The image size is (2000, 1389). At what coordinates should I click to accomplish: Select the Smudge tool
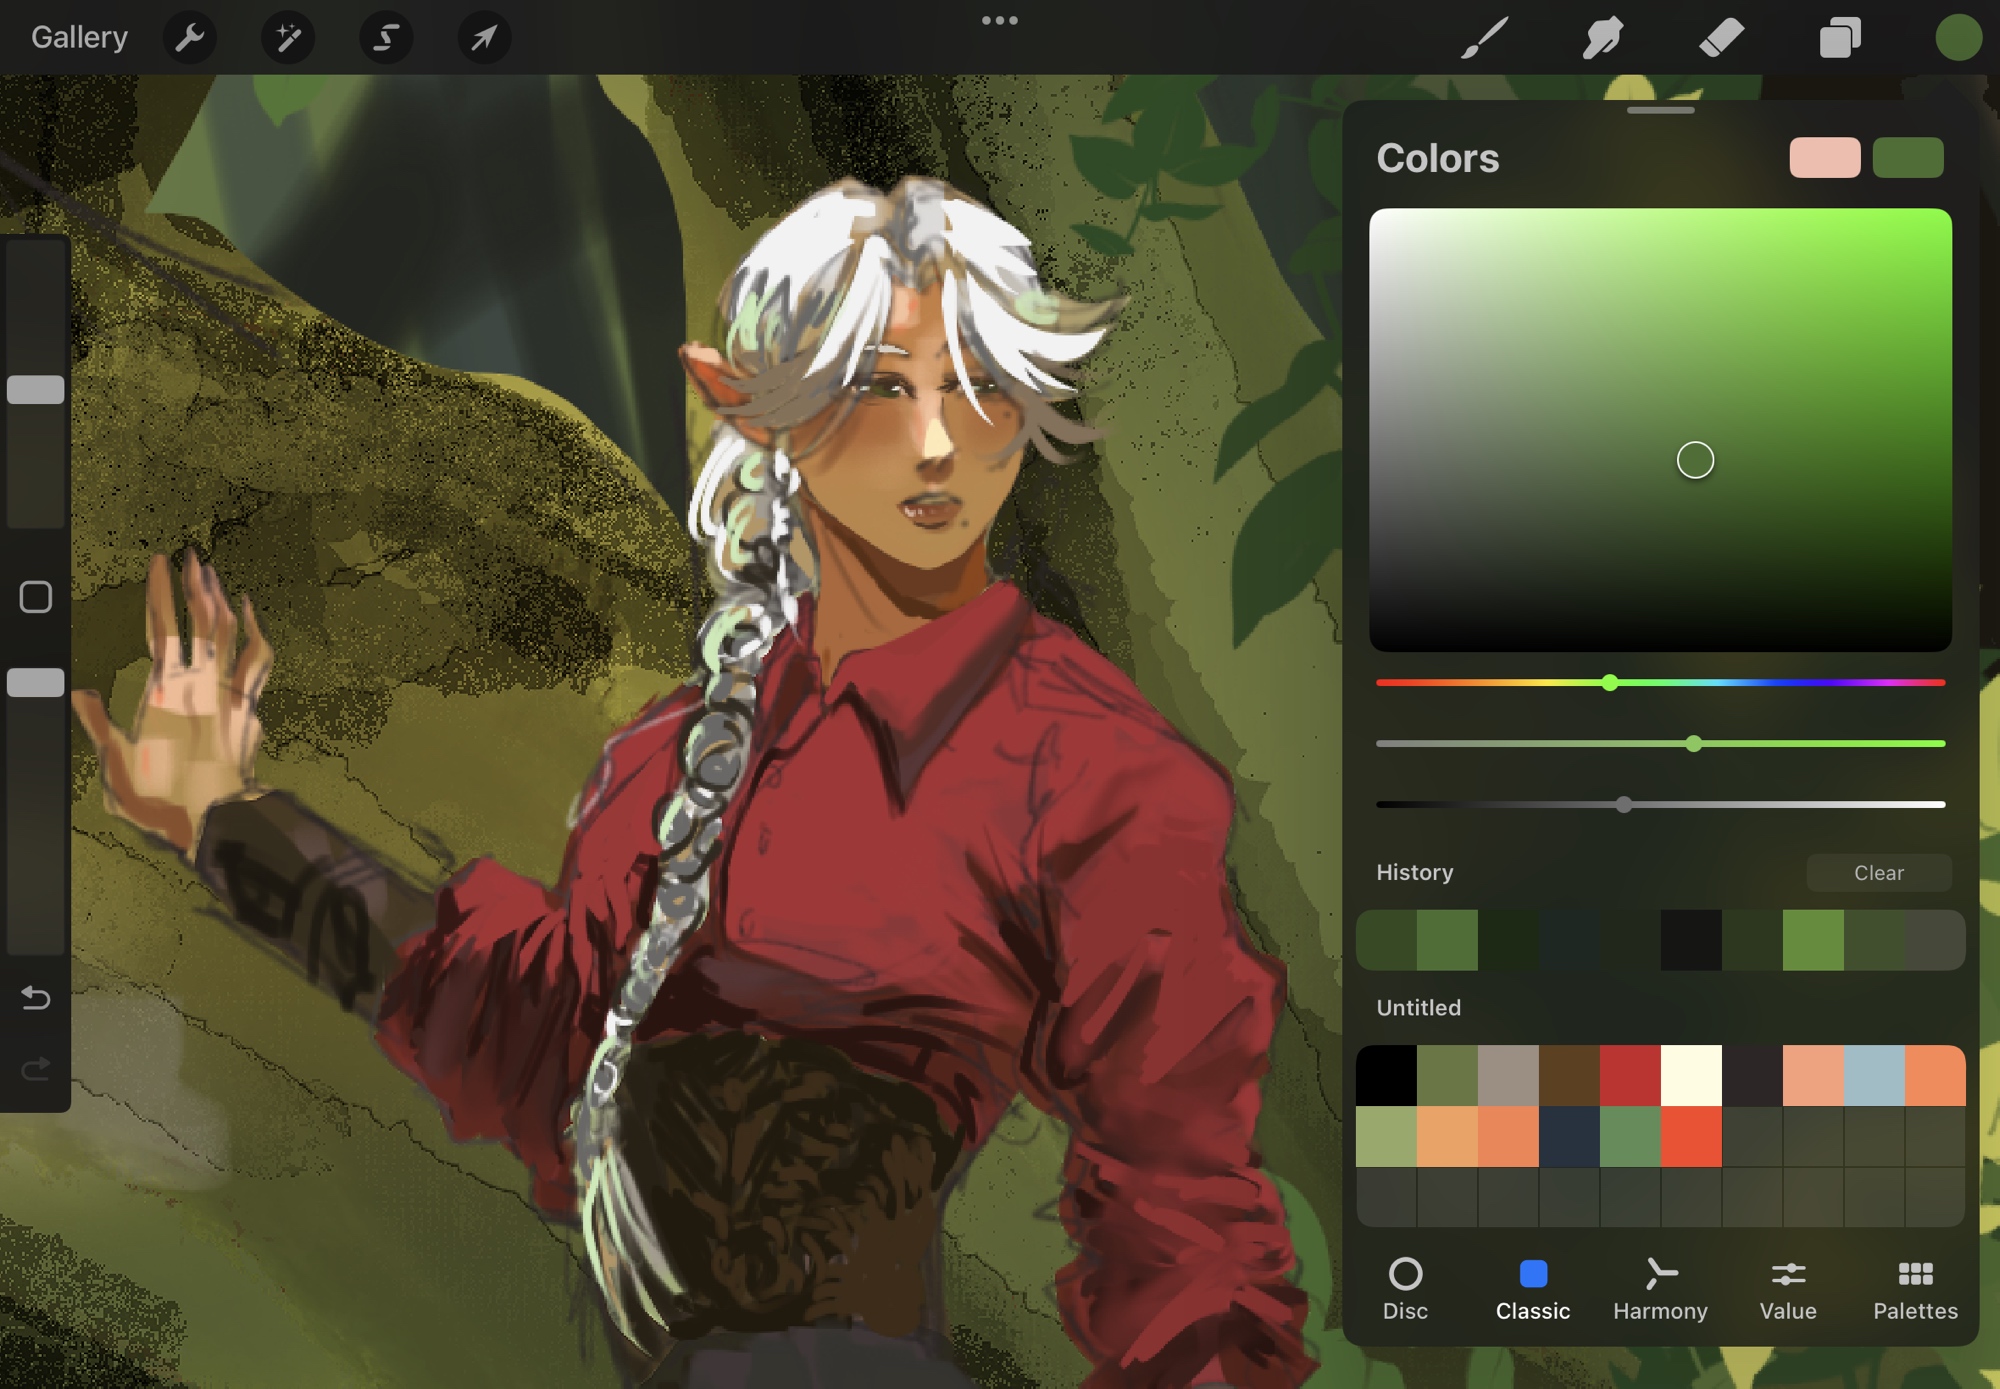[1602, 38]
